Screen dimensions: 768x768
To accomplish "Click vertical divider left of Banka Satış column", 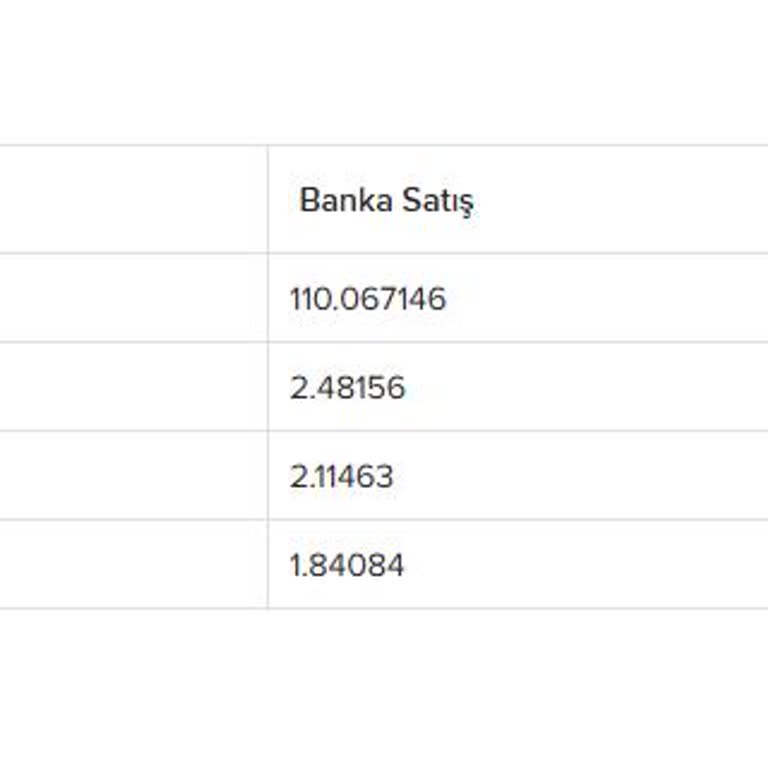I will 268,380.
